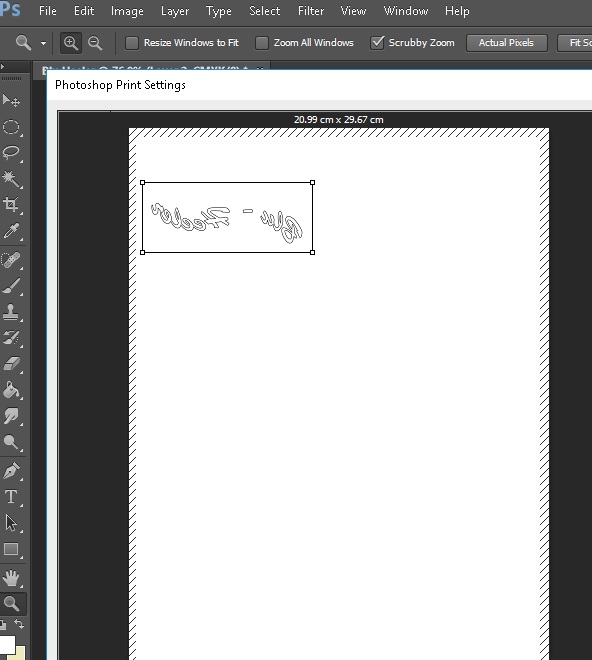Screen dimensions: 592x660
Task: Select the Move tool
Action: point(11,101)
